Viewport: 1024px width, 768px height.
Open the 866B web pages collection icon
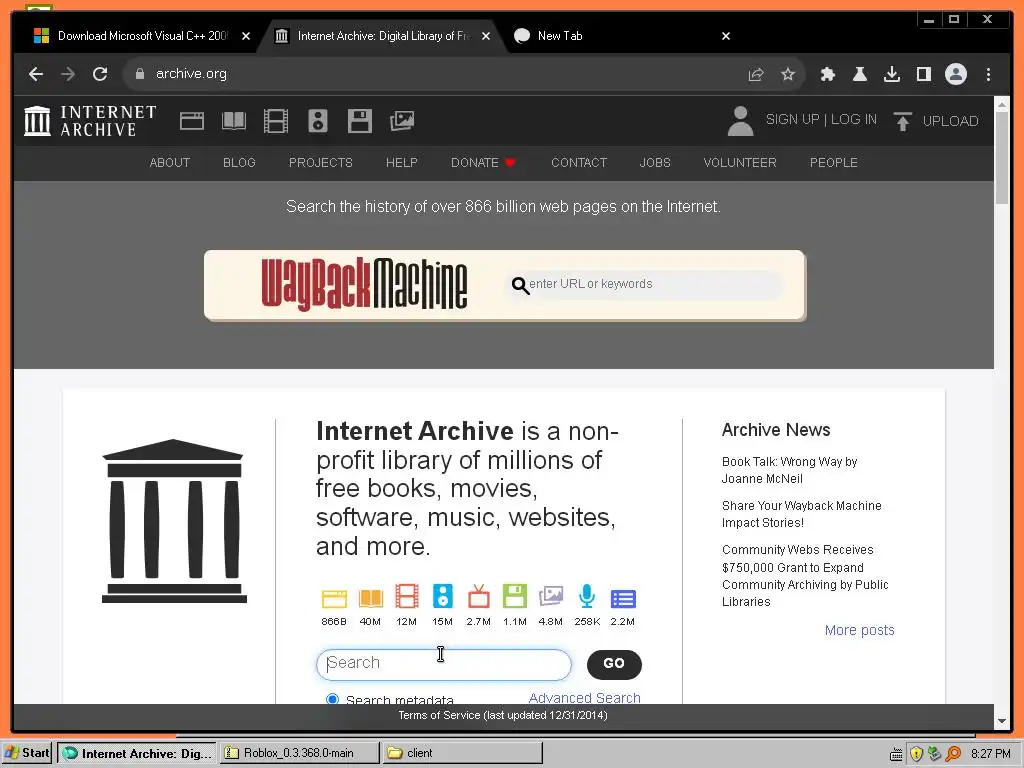(x=334, y=598)
